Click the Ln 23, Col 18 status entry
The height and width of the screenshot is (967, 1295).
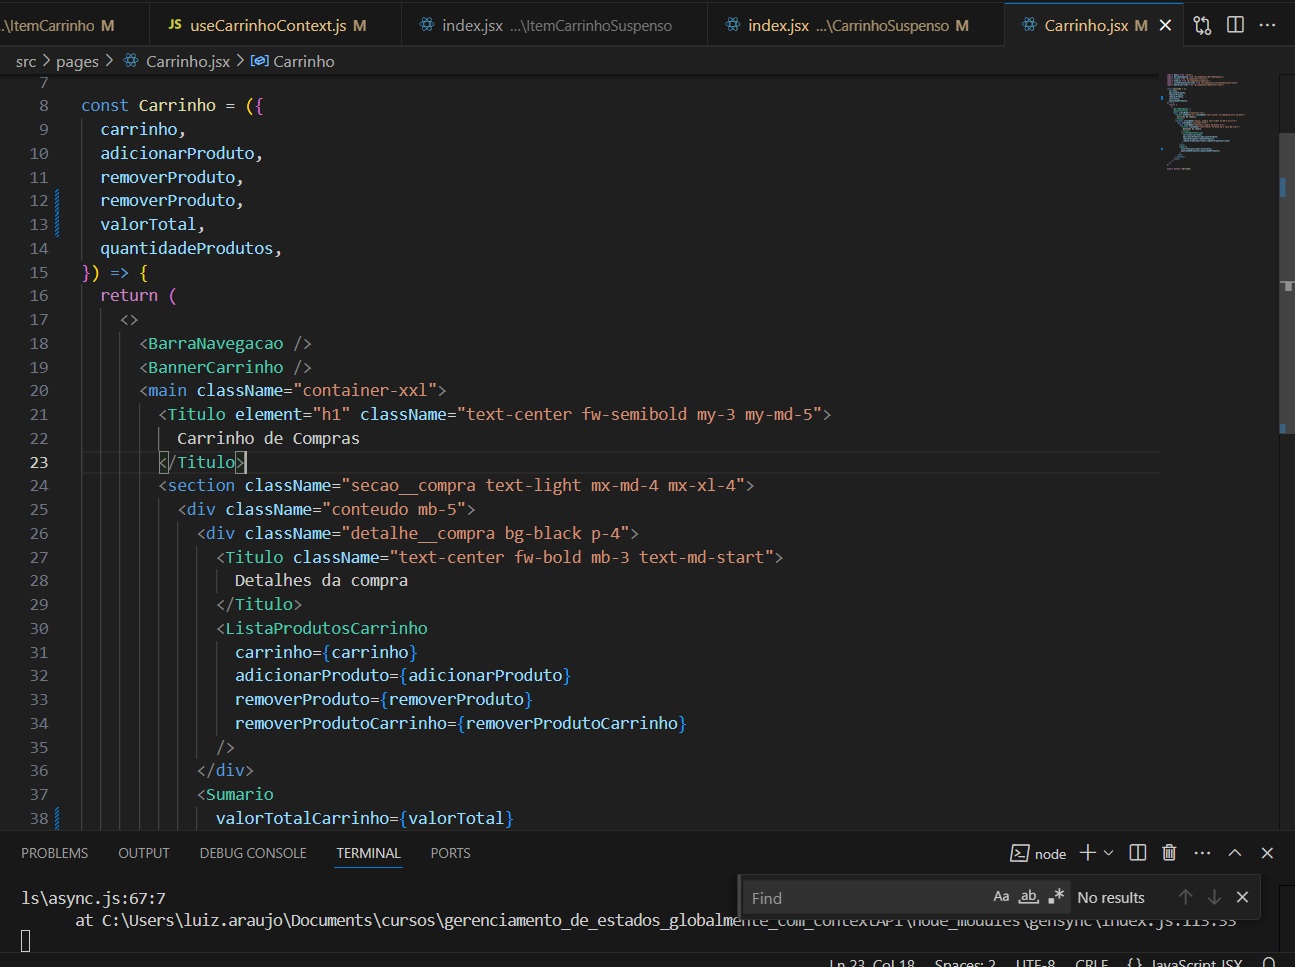click(x=871, y=962)
